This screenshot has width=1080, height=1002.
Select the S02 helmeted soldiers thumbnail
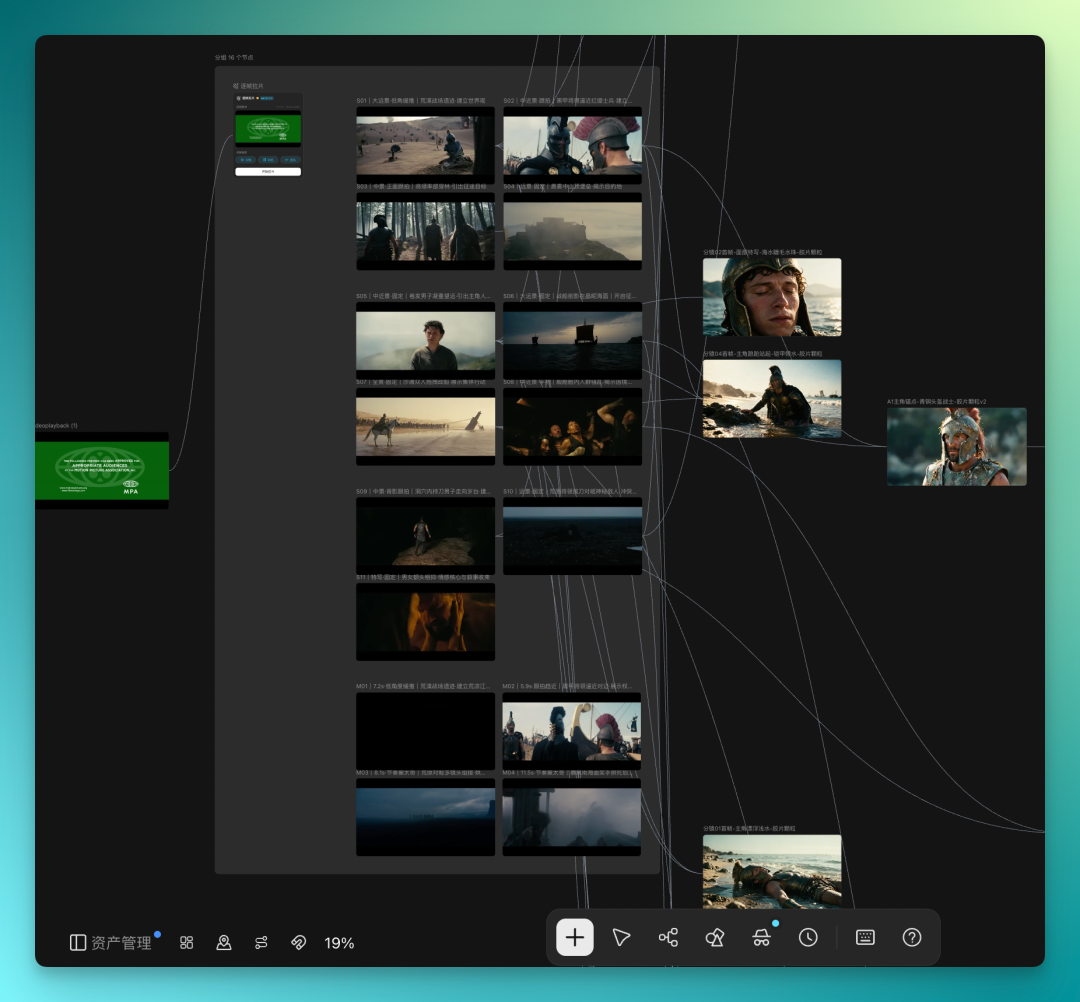click(572, 145)
